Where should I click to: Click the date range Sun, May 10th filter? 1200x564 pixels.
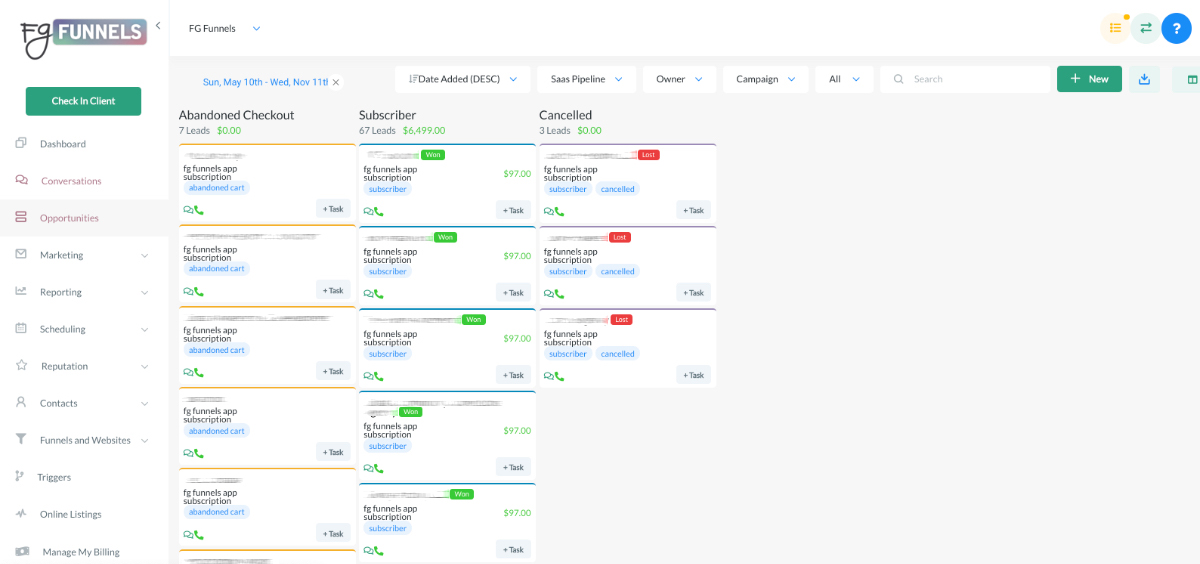pyautogui.click(x=265, y=82)
